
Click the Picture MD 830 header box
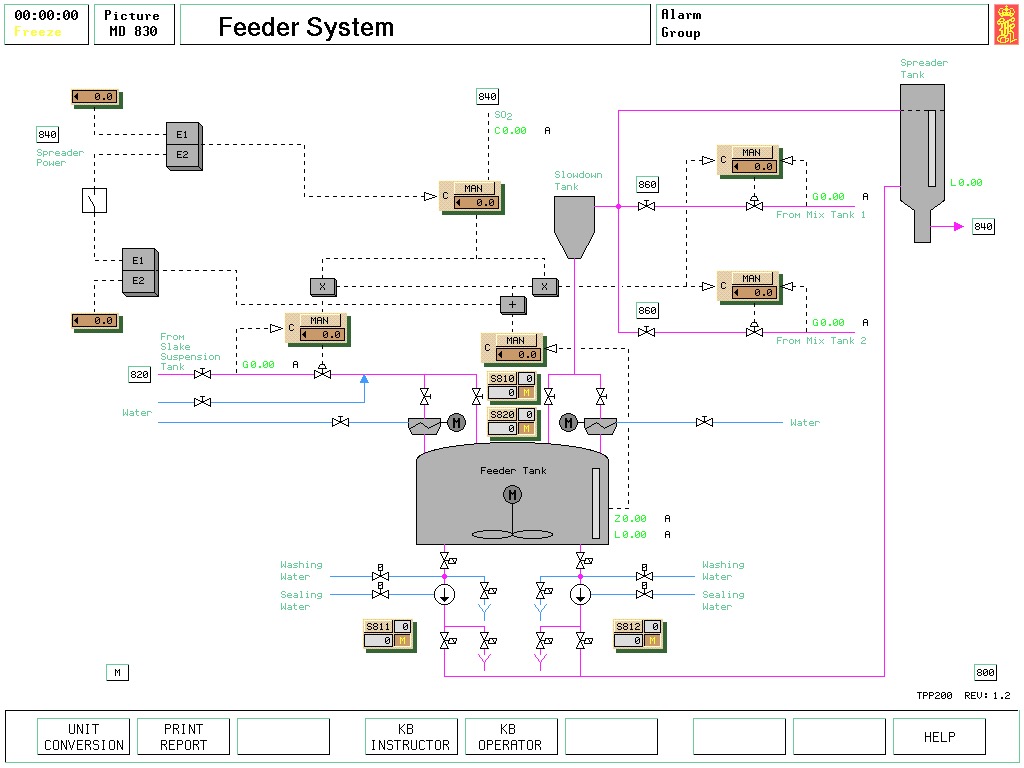pyautogui.click(x=134, y=24)
